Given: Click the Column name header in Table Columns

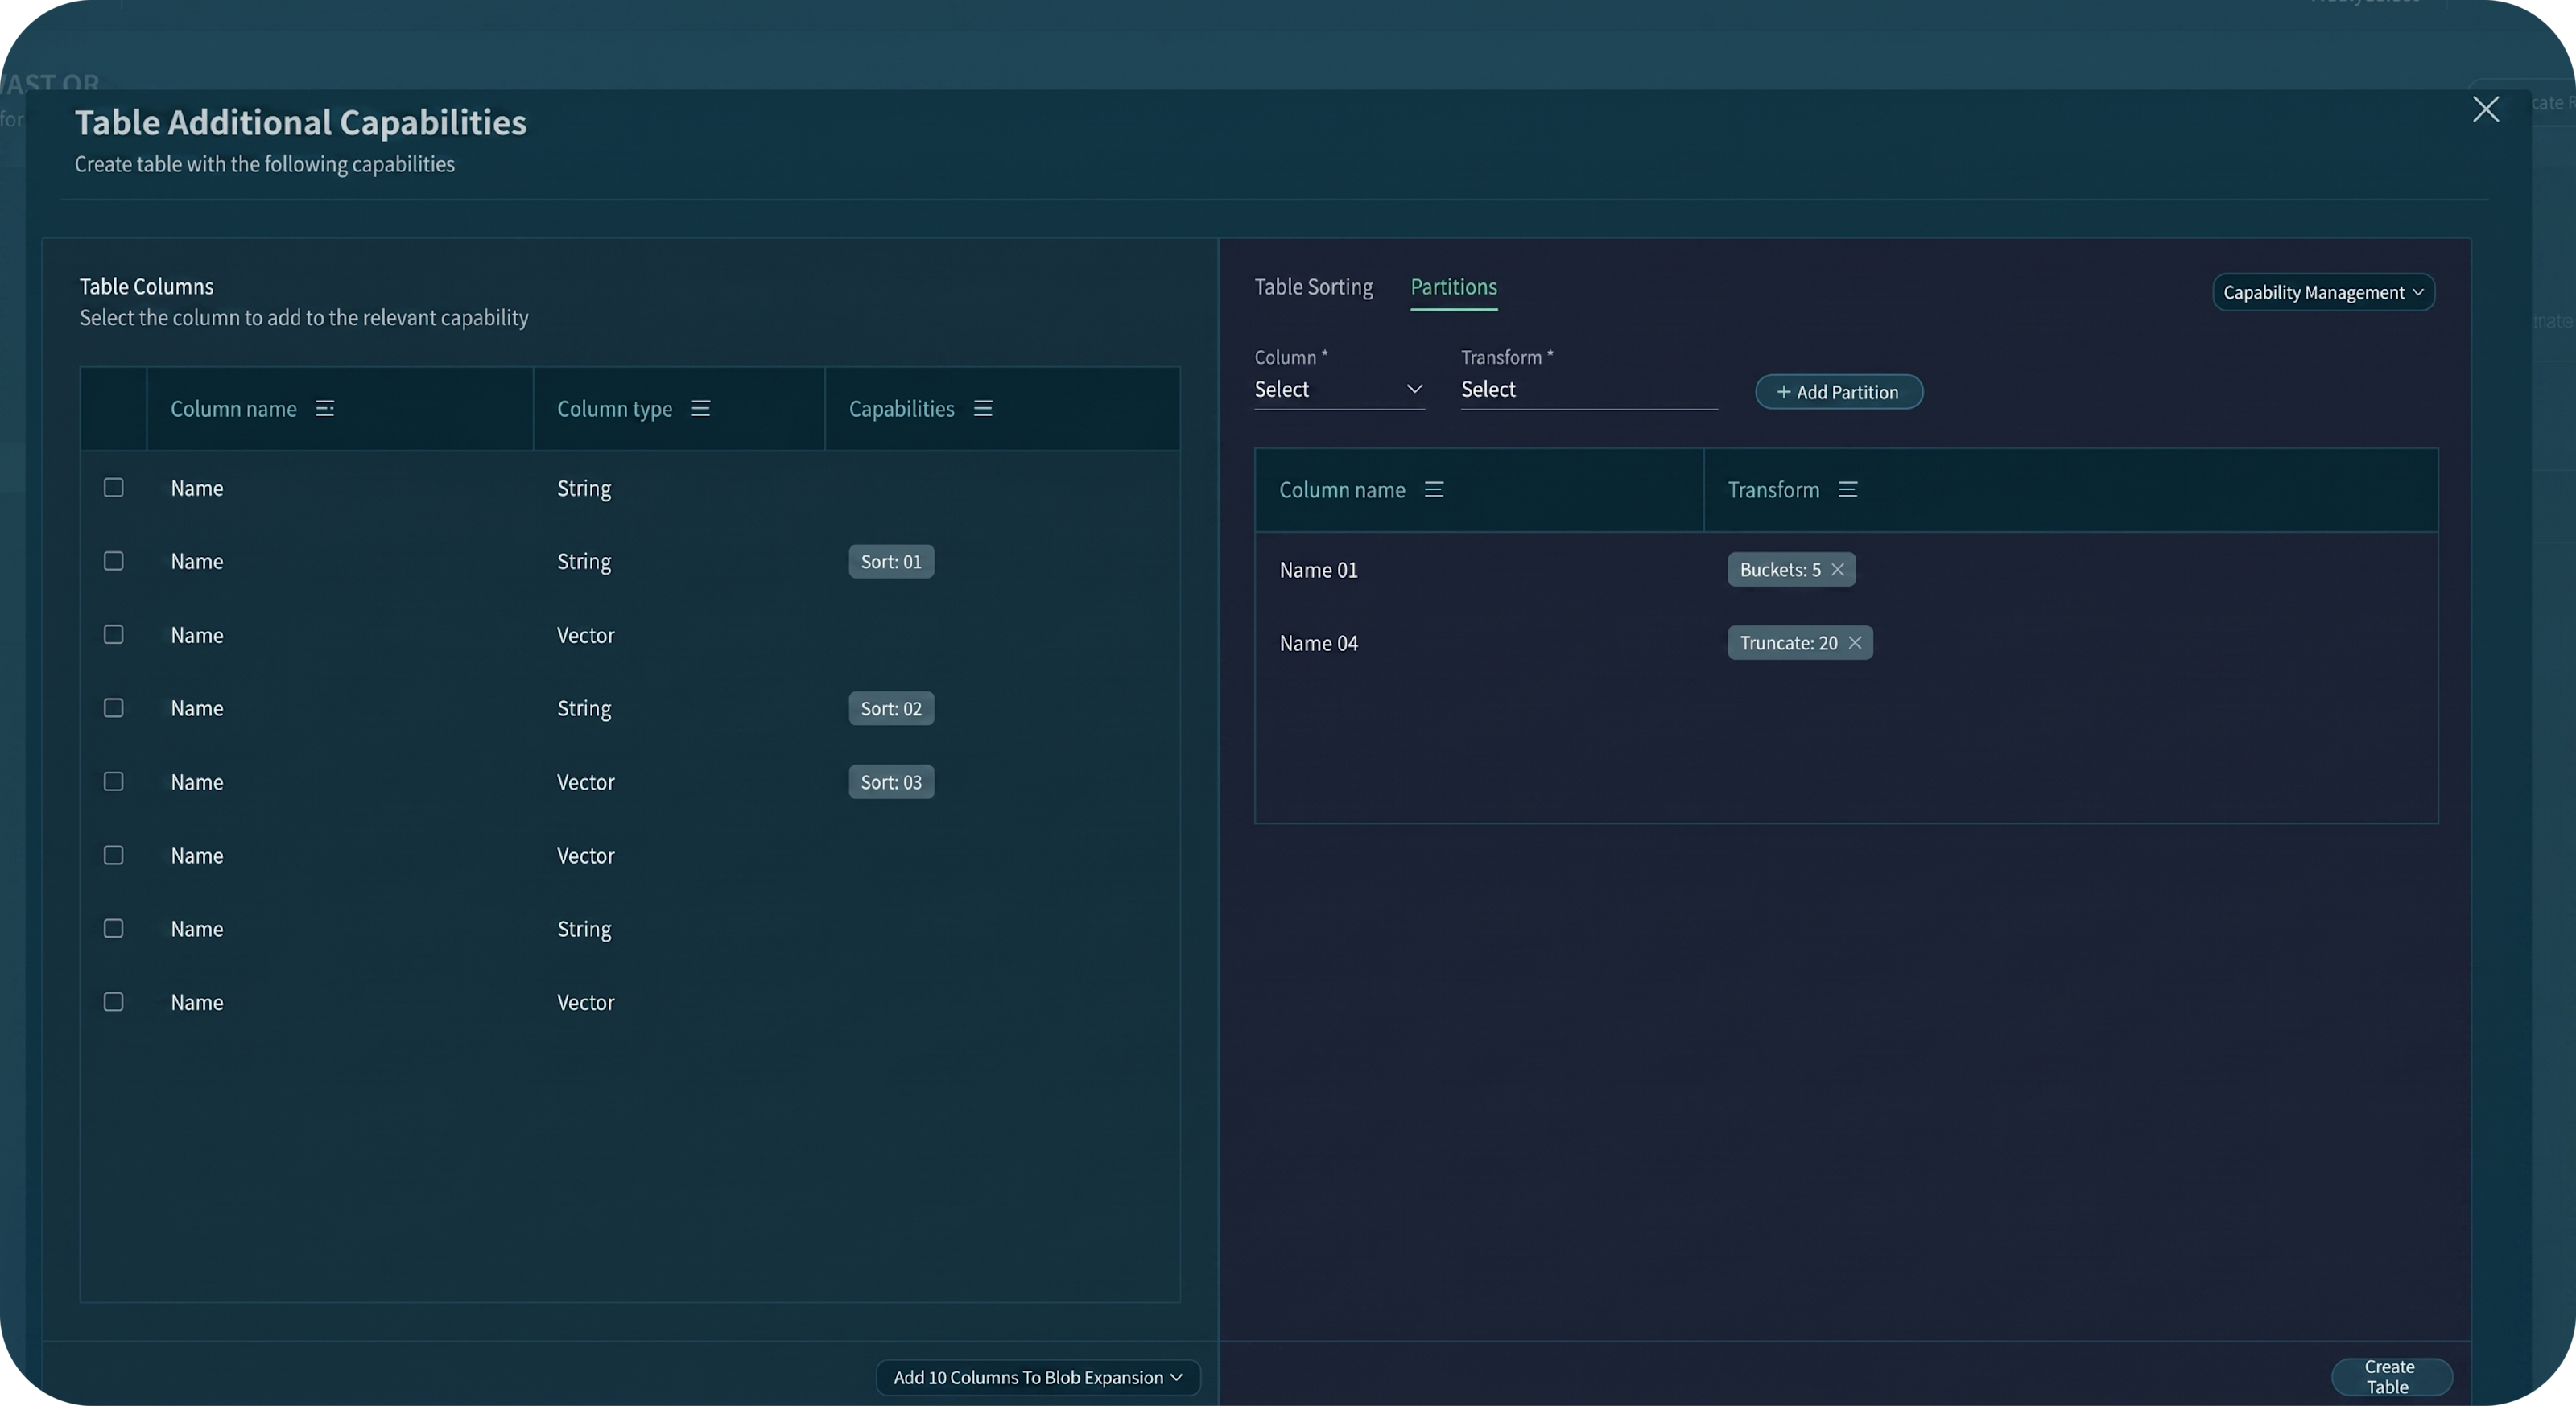Looking at the screenshot, I should pos(234,409).
